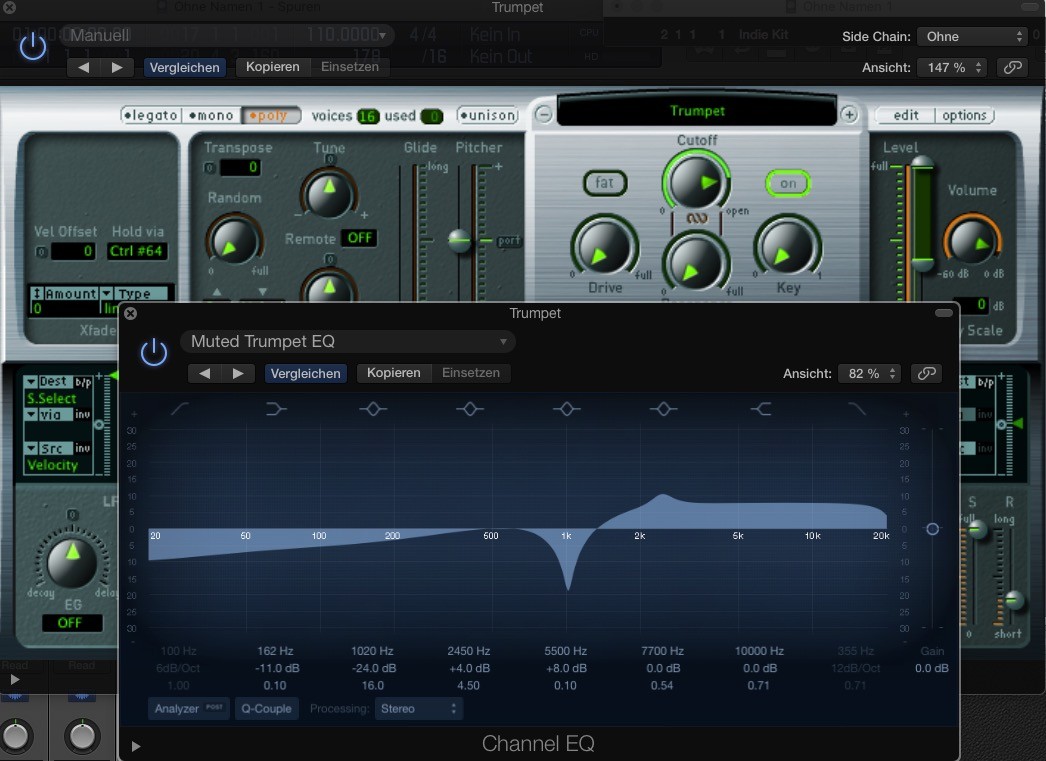Change the 147 % Ansicht stepper
Image resolution: width=1046 pixels, height=761 pixels.
click(952, 67)
